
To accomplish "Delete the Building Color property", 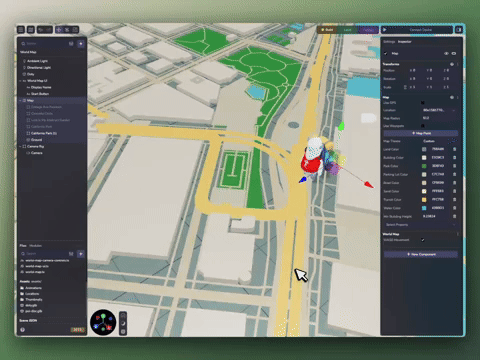I will point(454,157).
